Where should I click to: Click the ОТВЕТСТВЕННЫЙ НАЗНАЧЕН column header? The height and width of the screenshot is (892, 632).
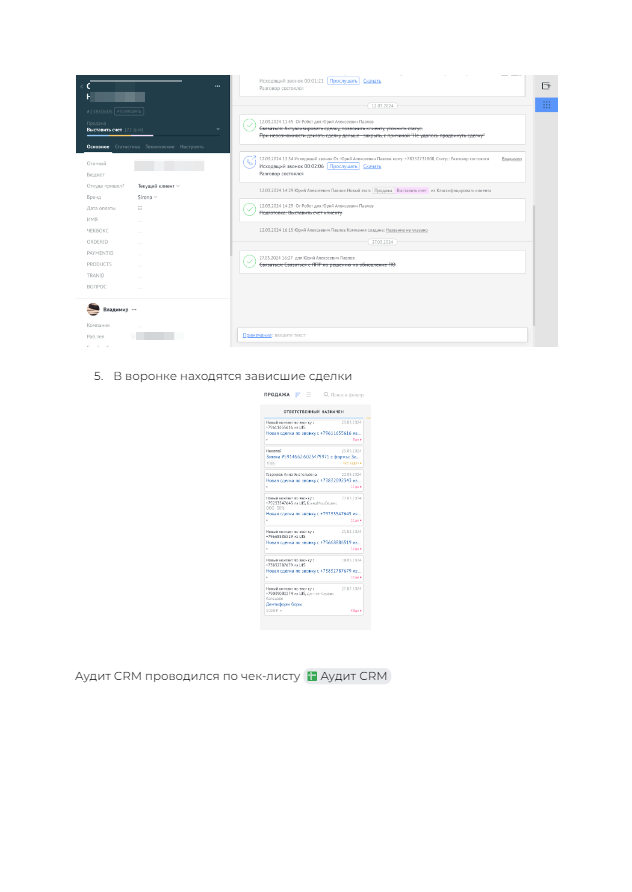click(x=313, y=411)
